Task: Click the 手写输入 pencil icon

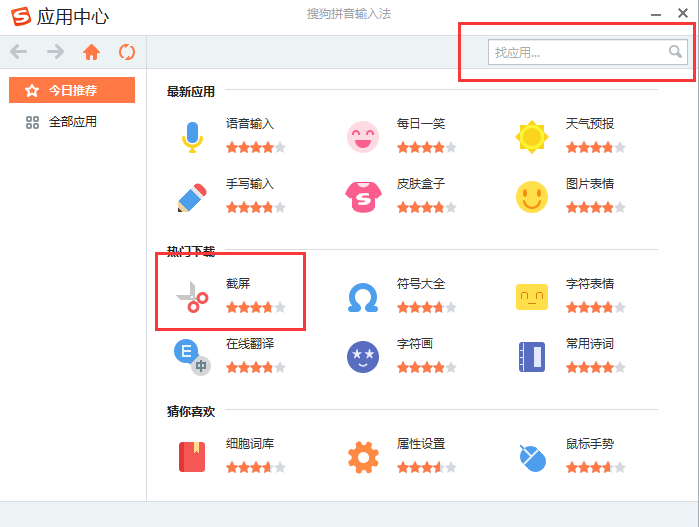Action: 192,197
